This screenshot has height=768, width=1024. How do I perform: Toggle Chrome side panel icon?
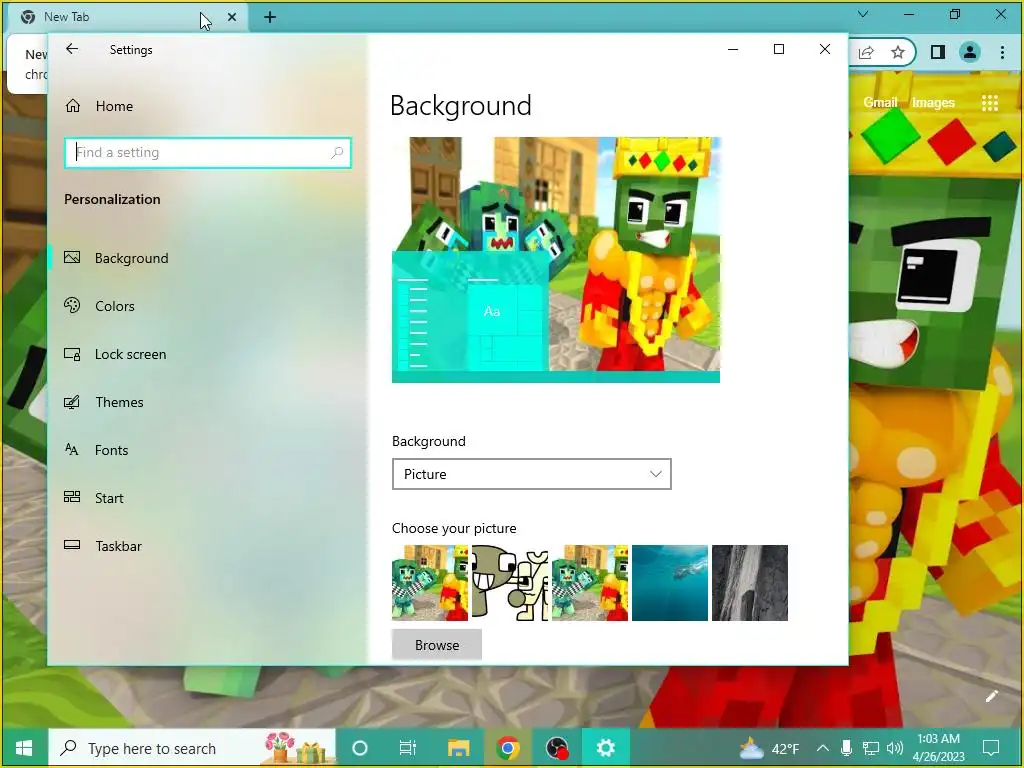tap(938, 52)
